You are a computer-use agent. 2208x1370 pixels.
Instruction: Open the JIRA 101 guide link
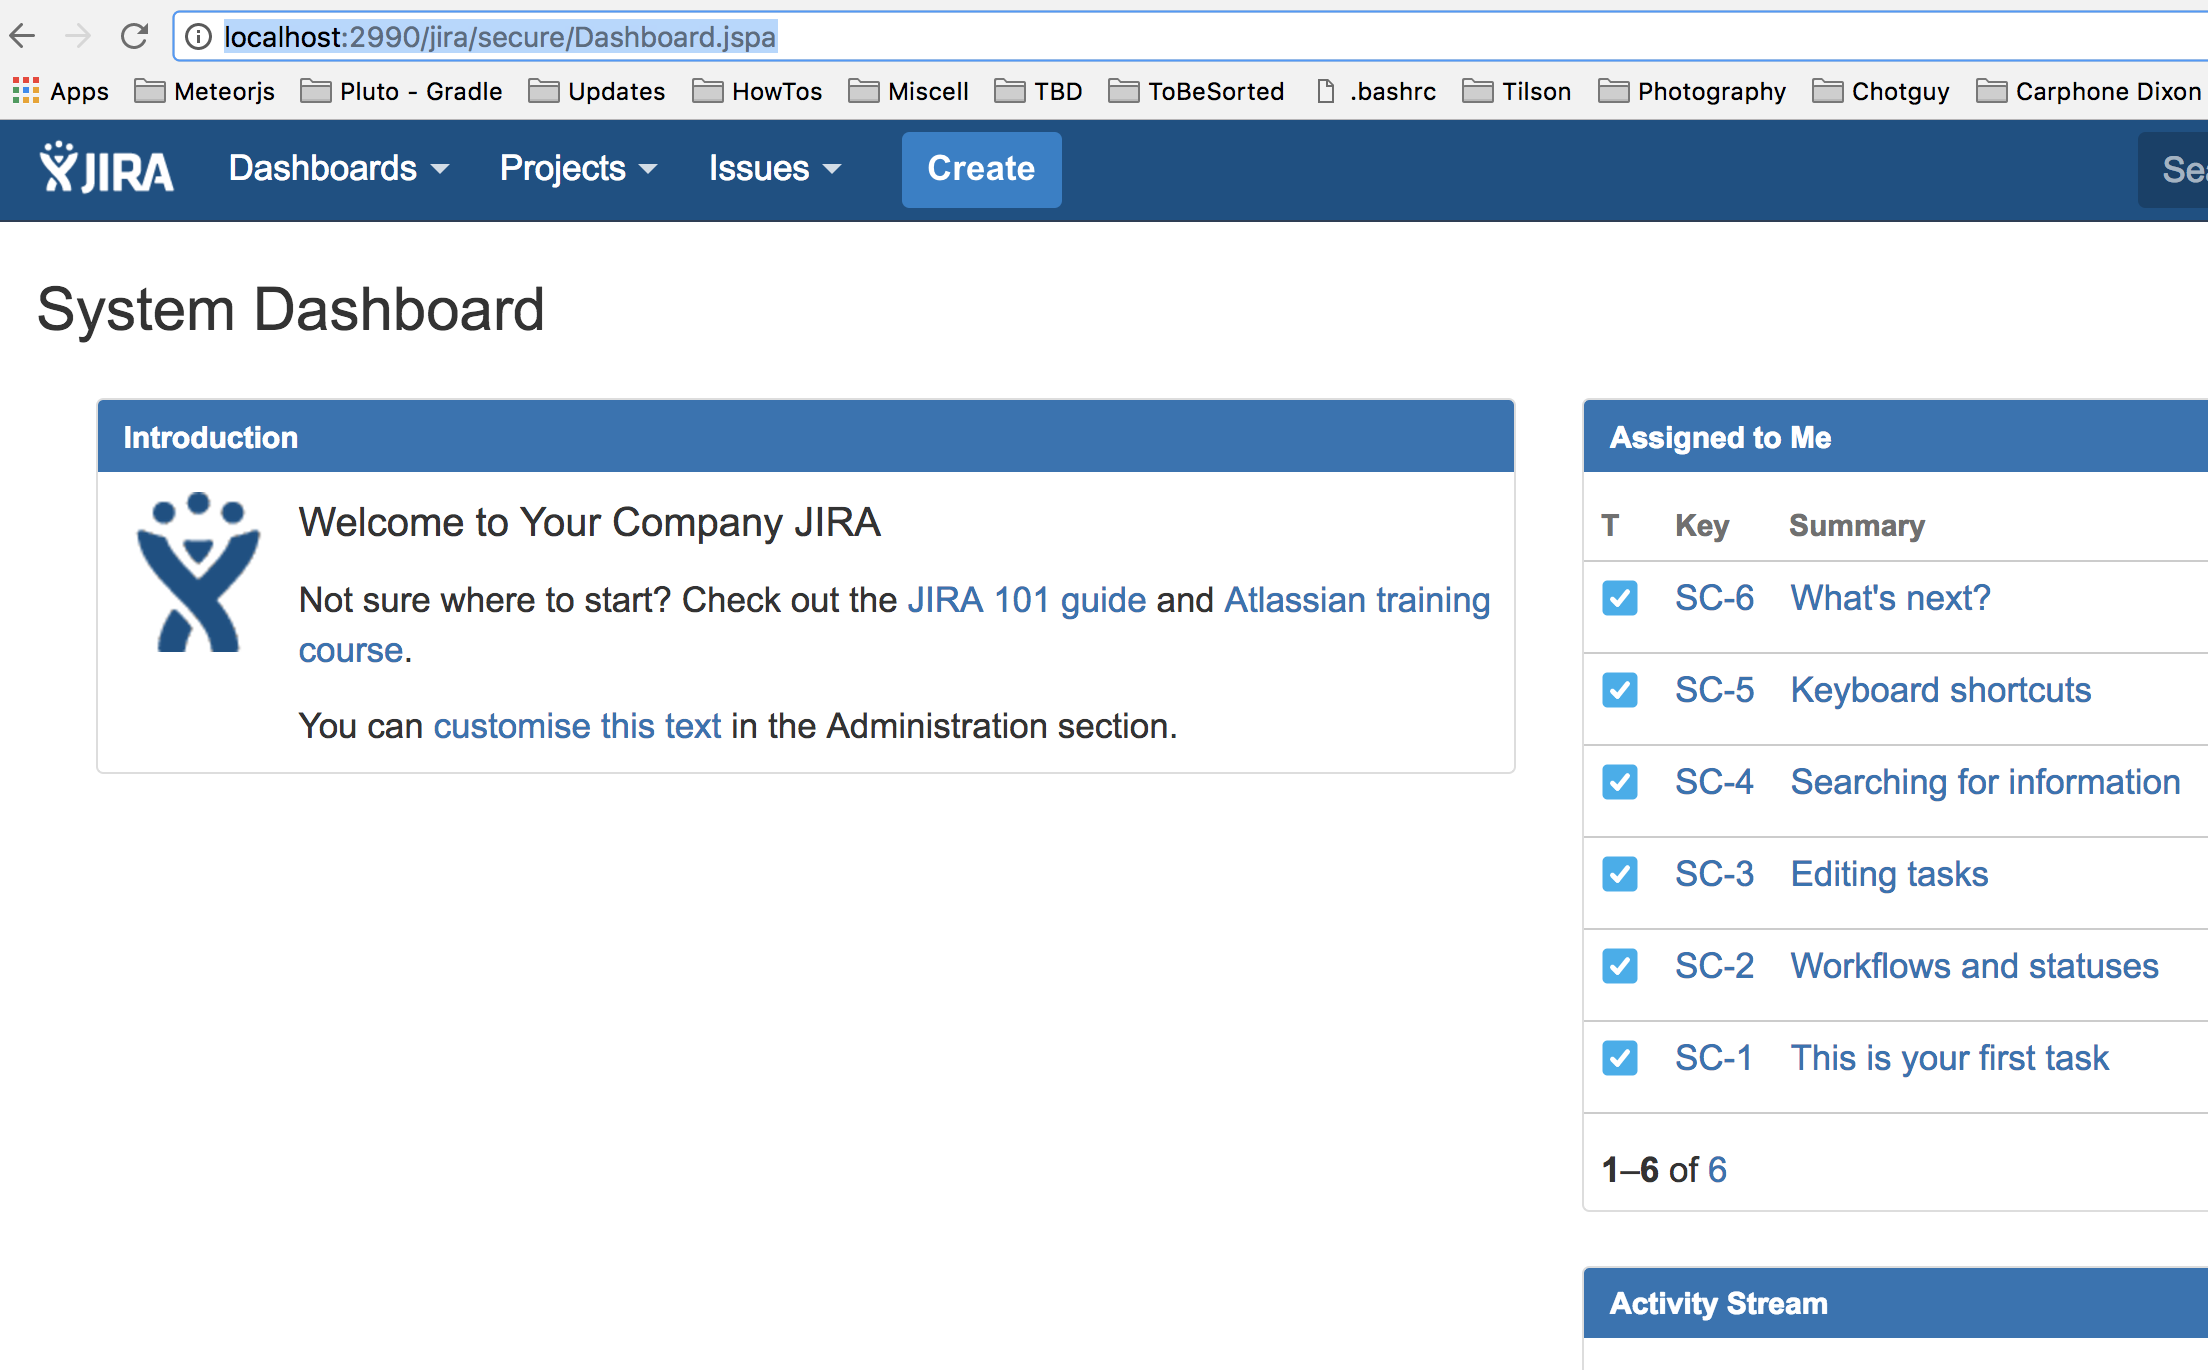coord(1026,600)
